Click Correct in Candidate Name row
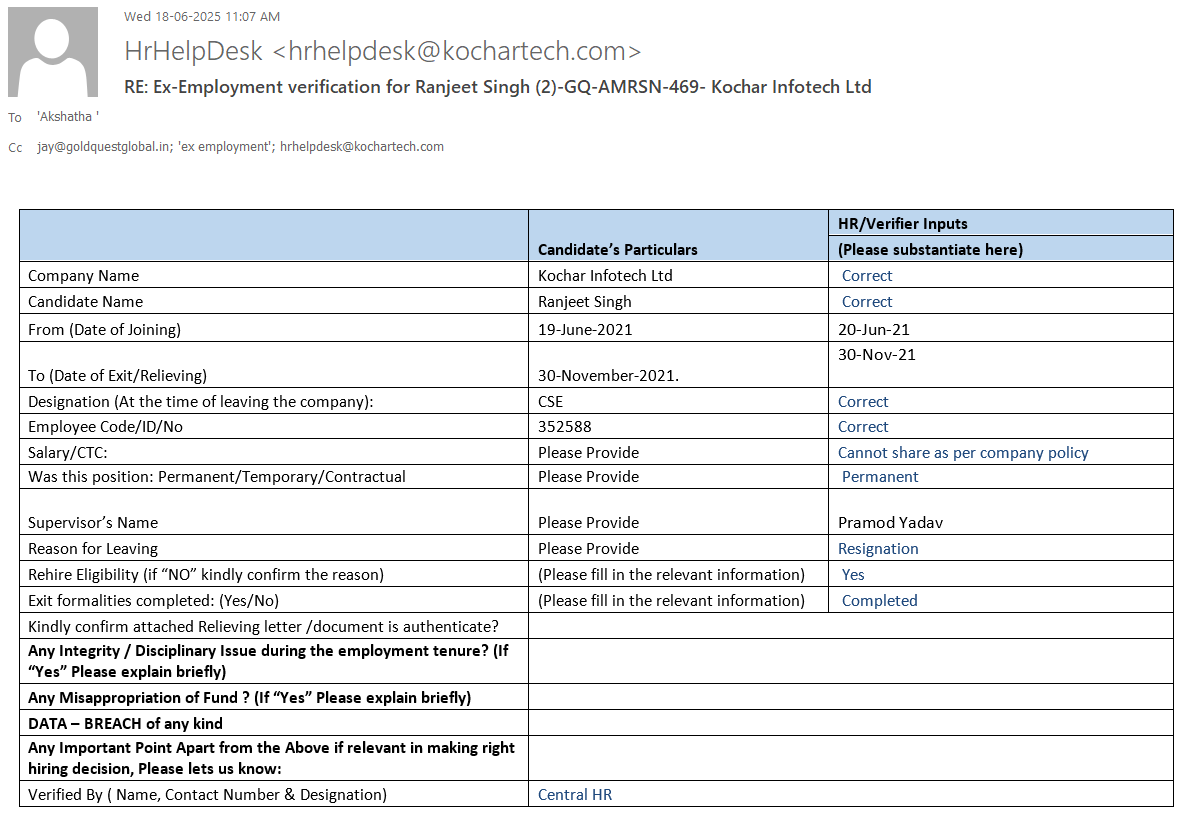Image resolution: width=1187 pixels, height=815 pixels. pos(867,301)
